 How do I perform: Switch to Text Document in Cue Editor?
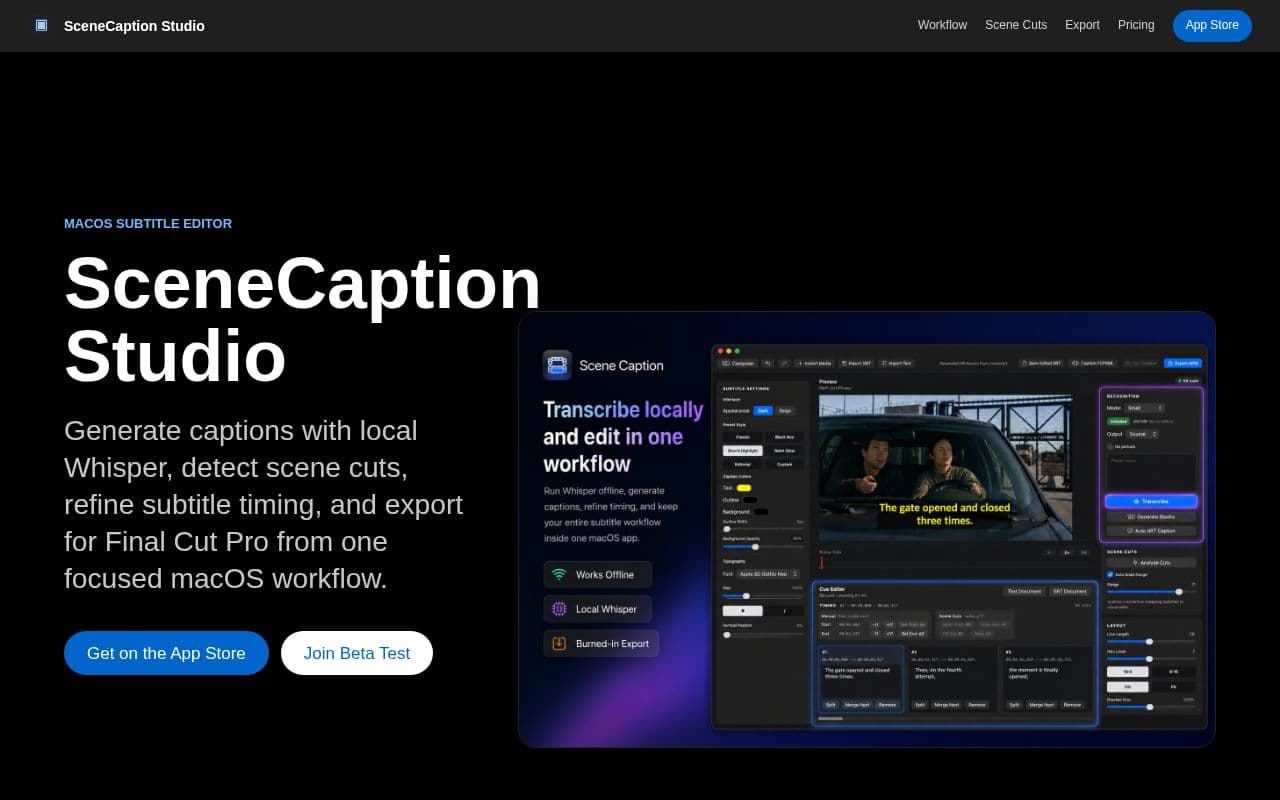point(1024,591)
